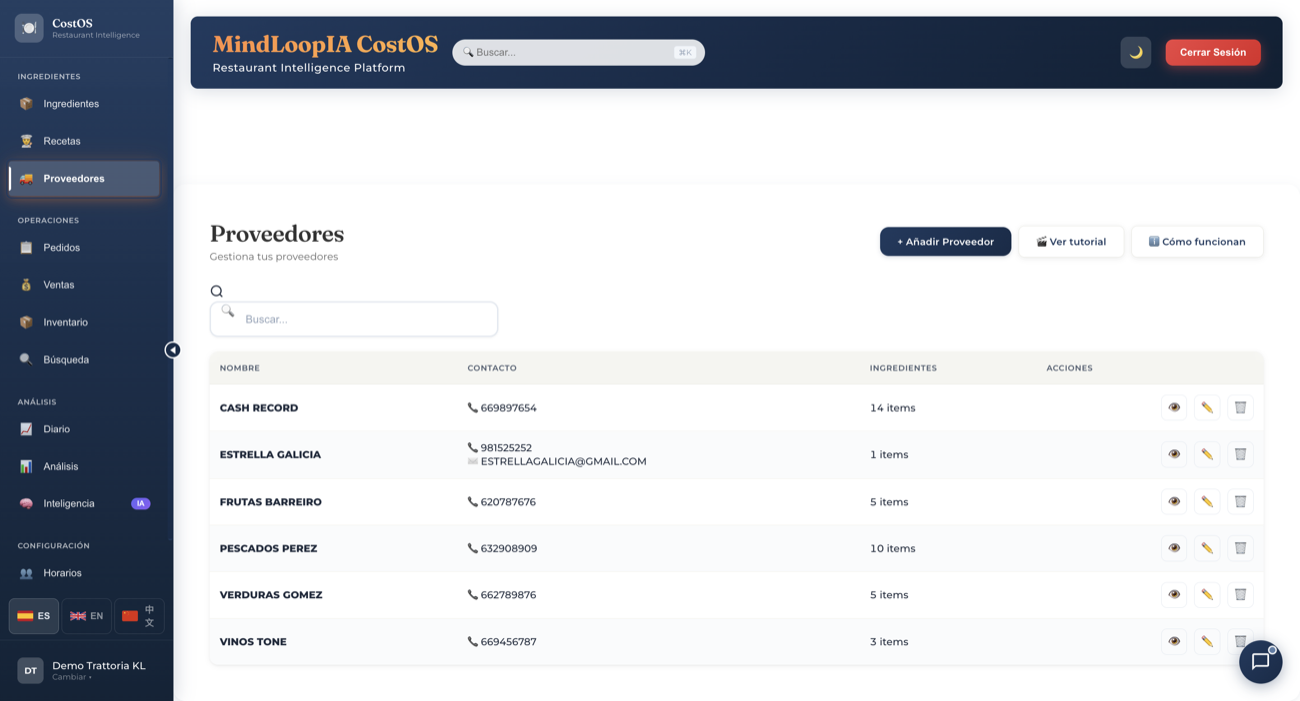The width and height of the screenshot is (1300, 701).
Task: Edit VERDURAS GOMEZ with the pencil icon
Action: (x=1207, y=594)
